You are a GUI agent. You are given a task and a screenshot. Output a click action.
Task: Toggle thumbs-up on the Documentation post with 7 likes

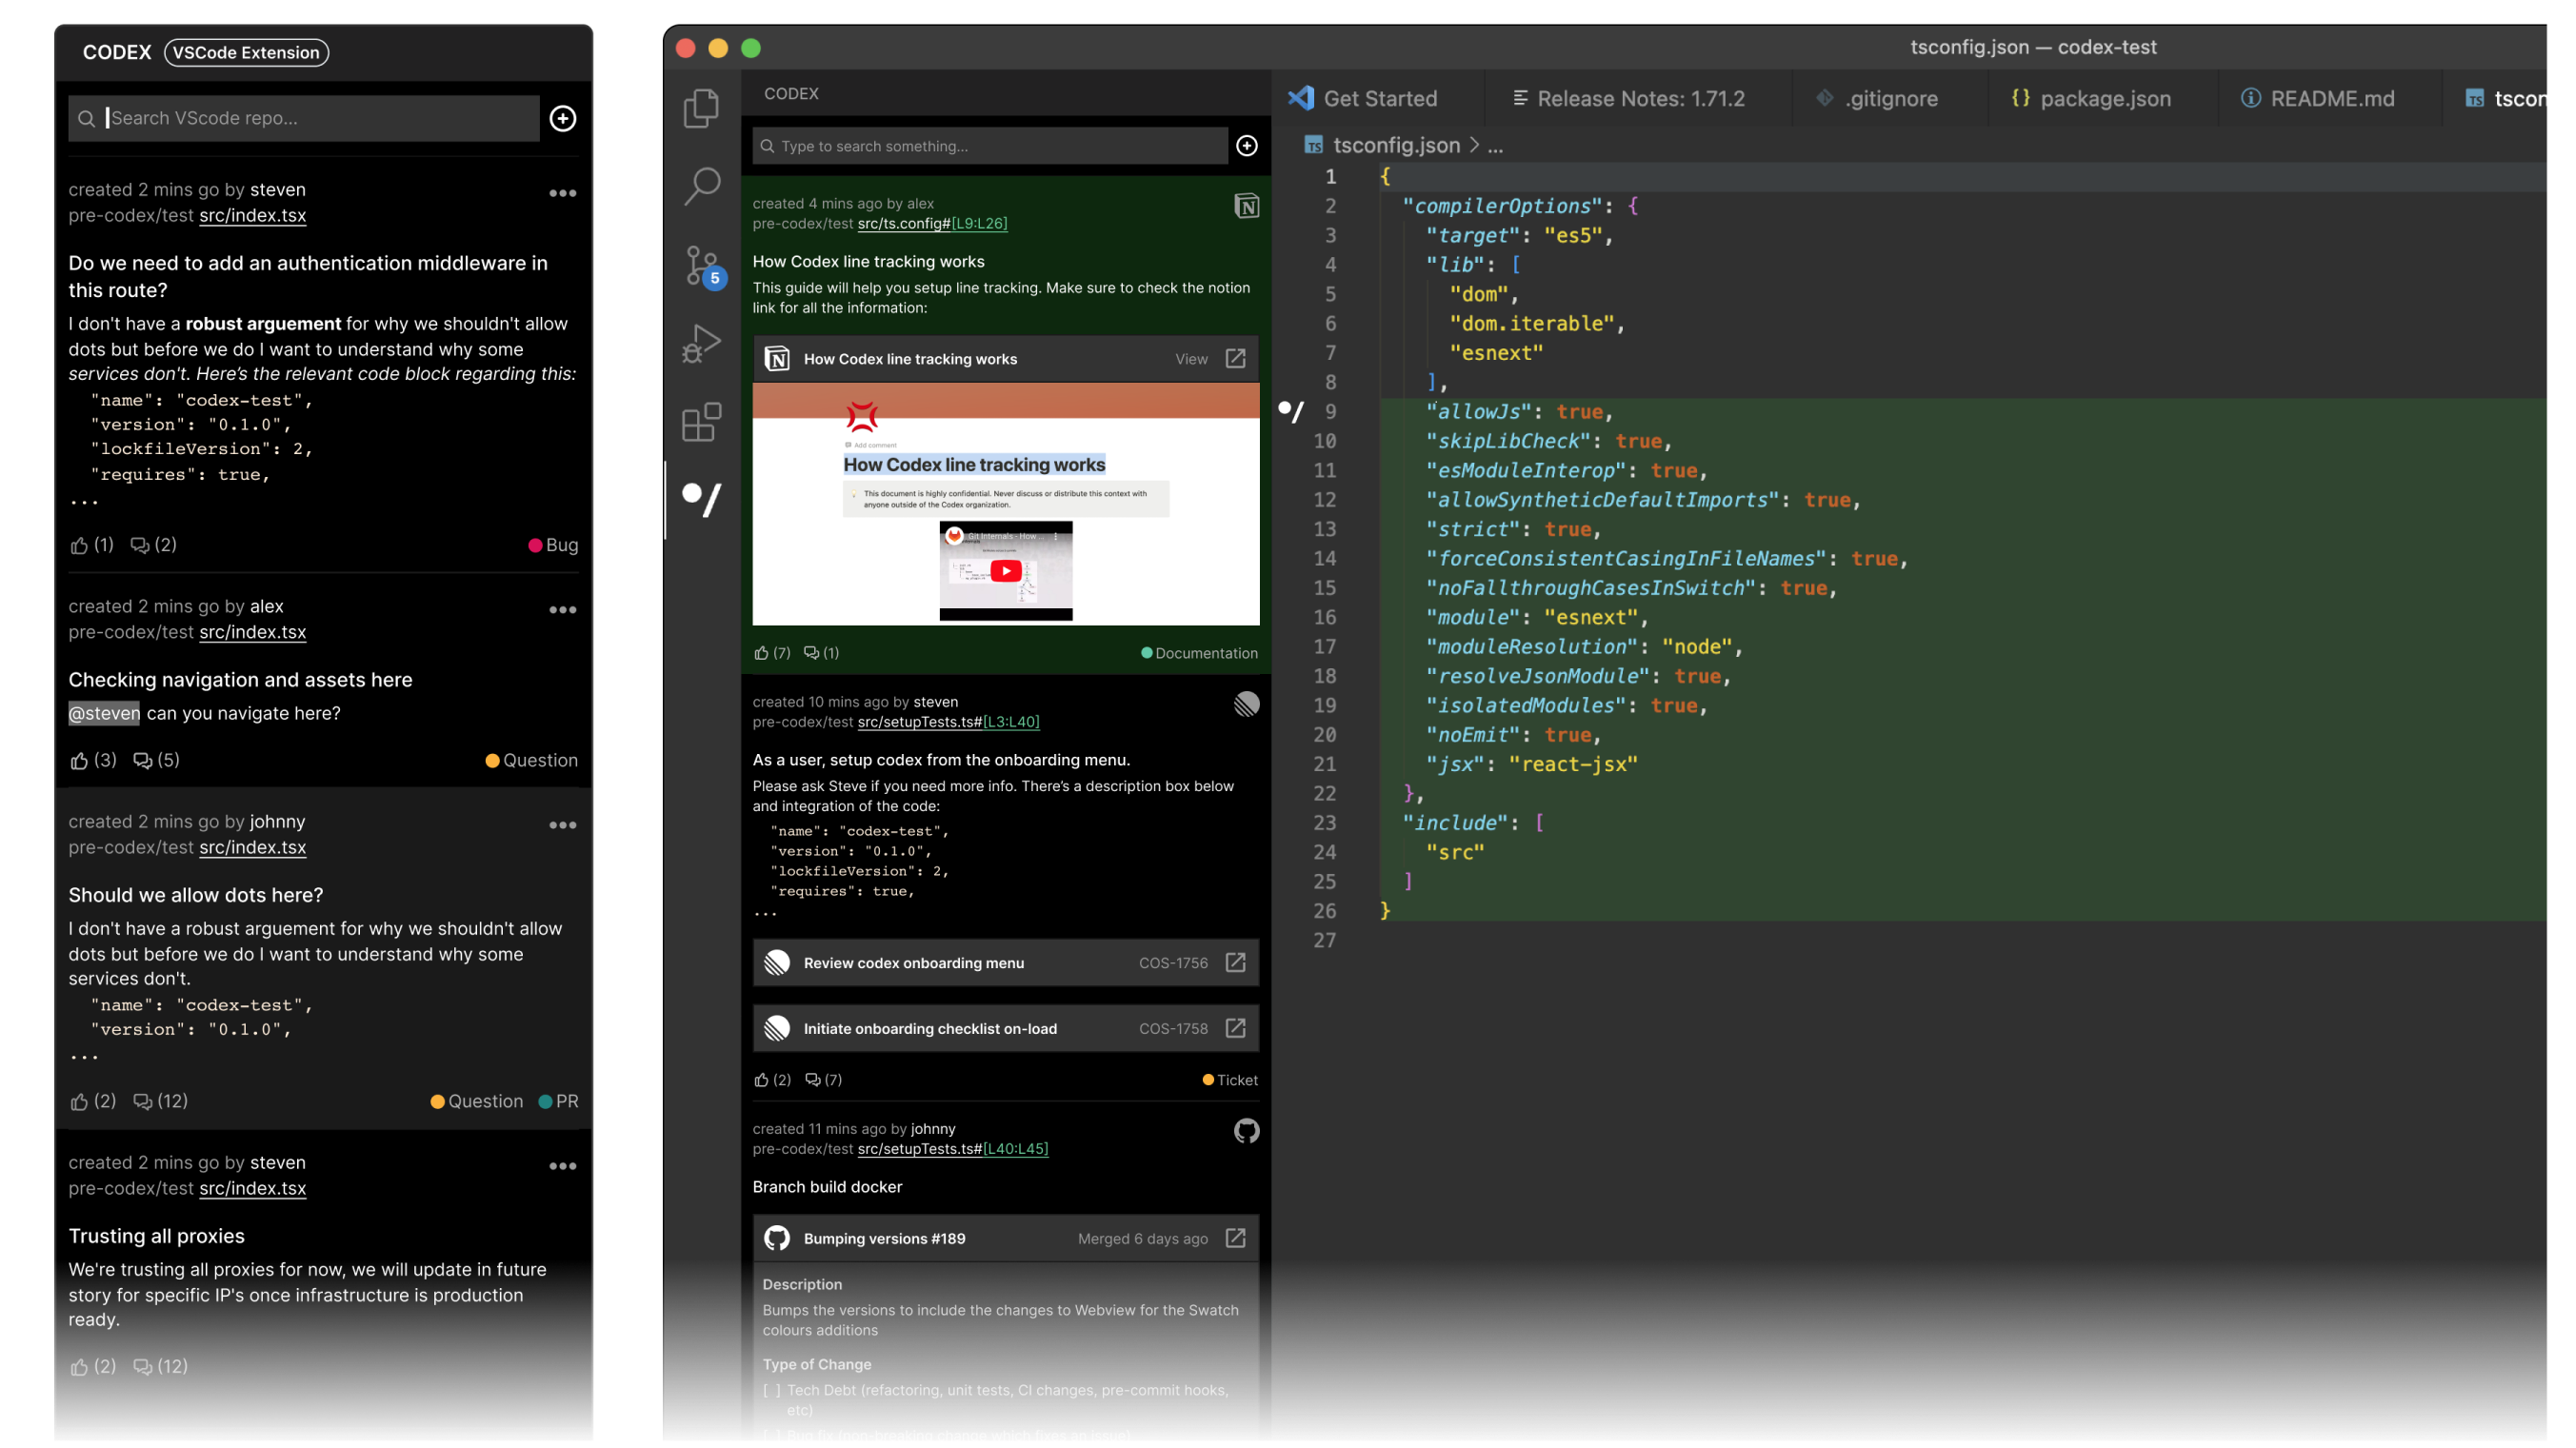coord(761,653)
